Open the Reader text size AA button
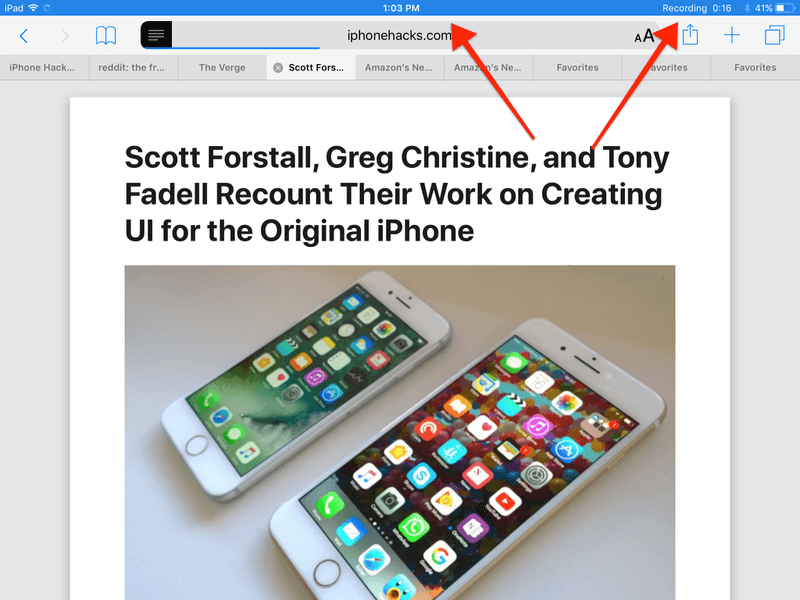The height and width of the screenshot is (600, 800). tap(644, 36)
